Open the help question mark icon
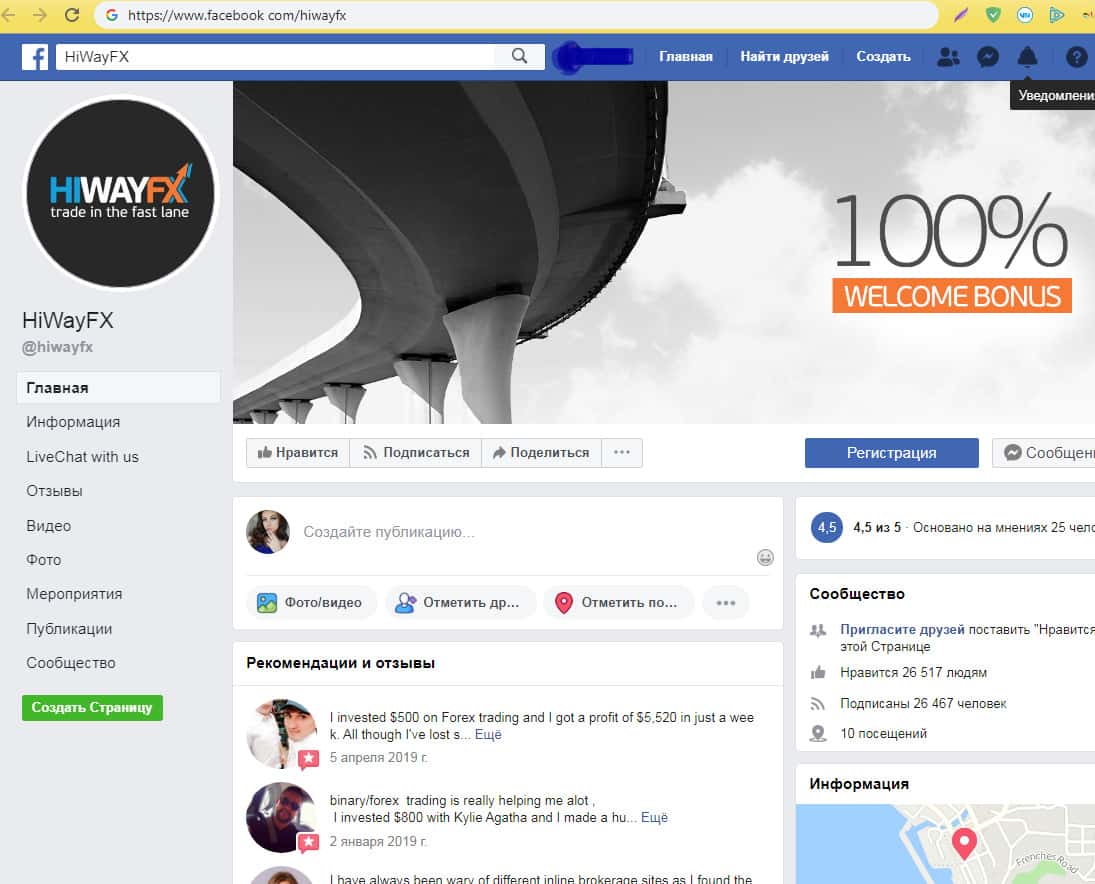 tap(1076, 57)
